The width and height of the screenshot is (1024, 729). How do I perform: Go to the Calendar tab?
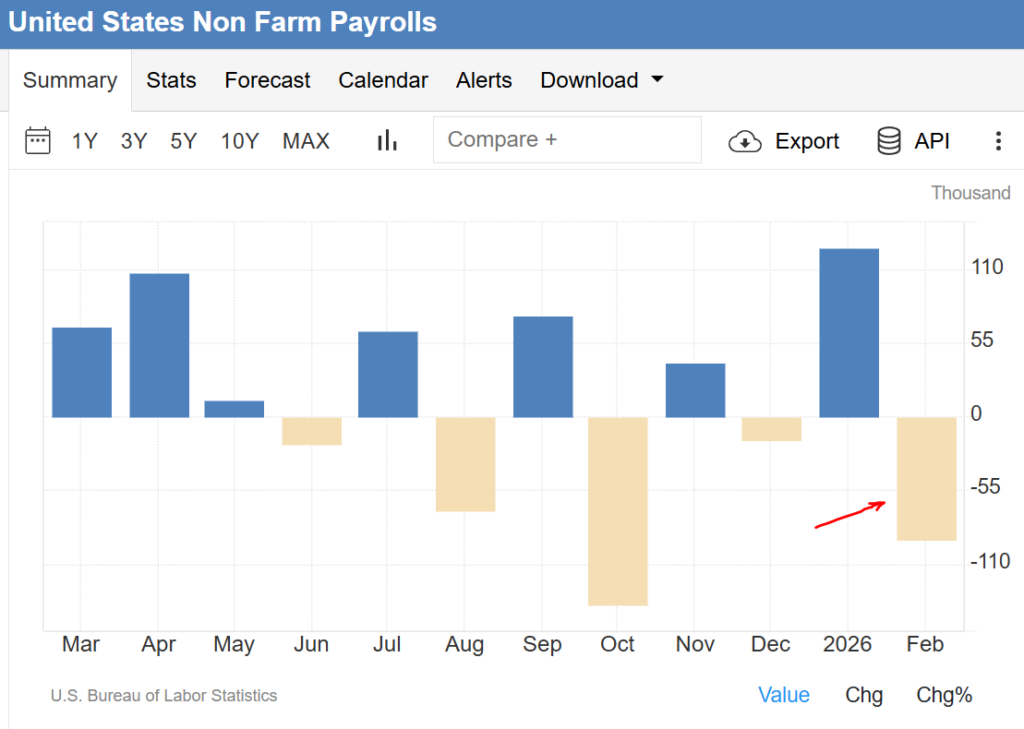point(383,81)
